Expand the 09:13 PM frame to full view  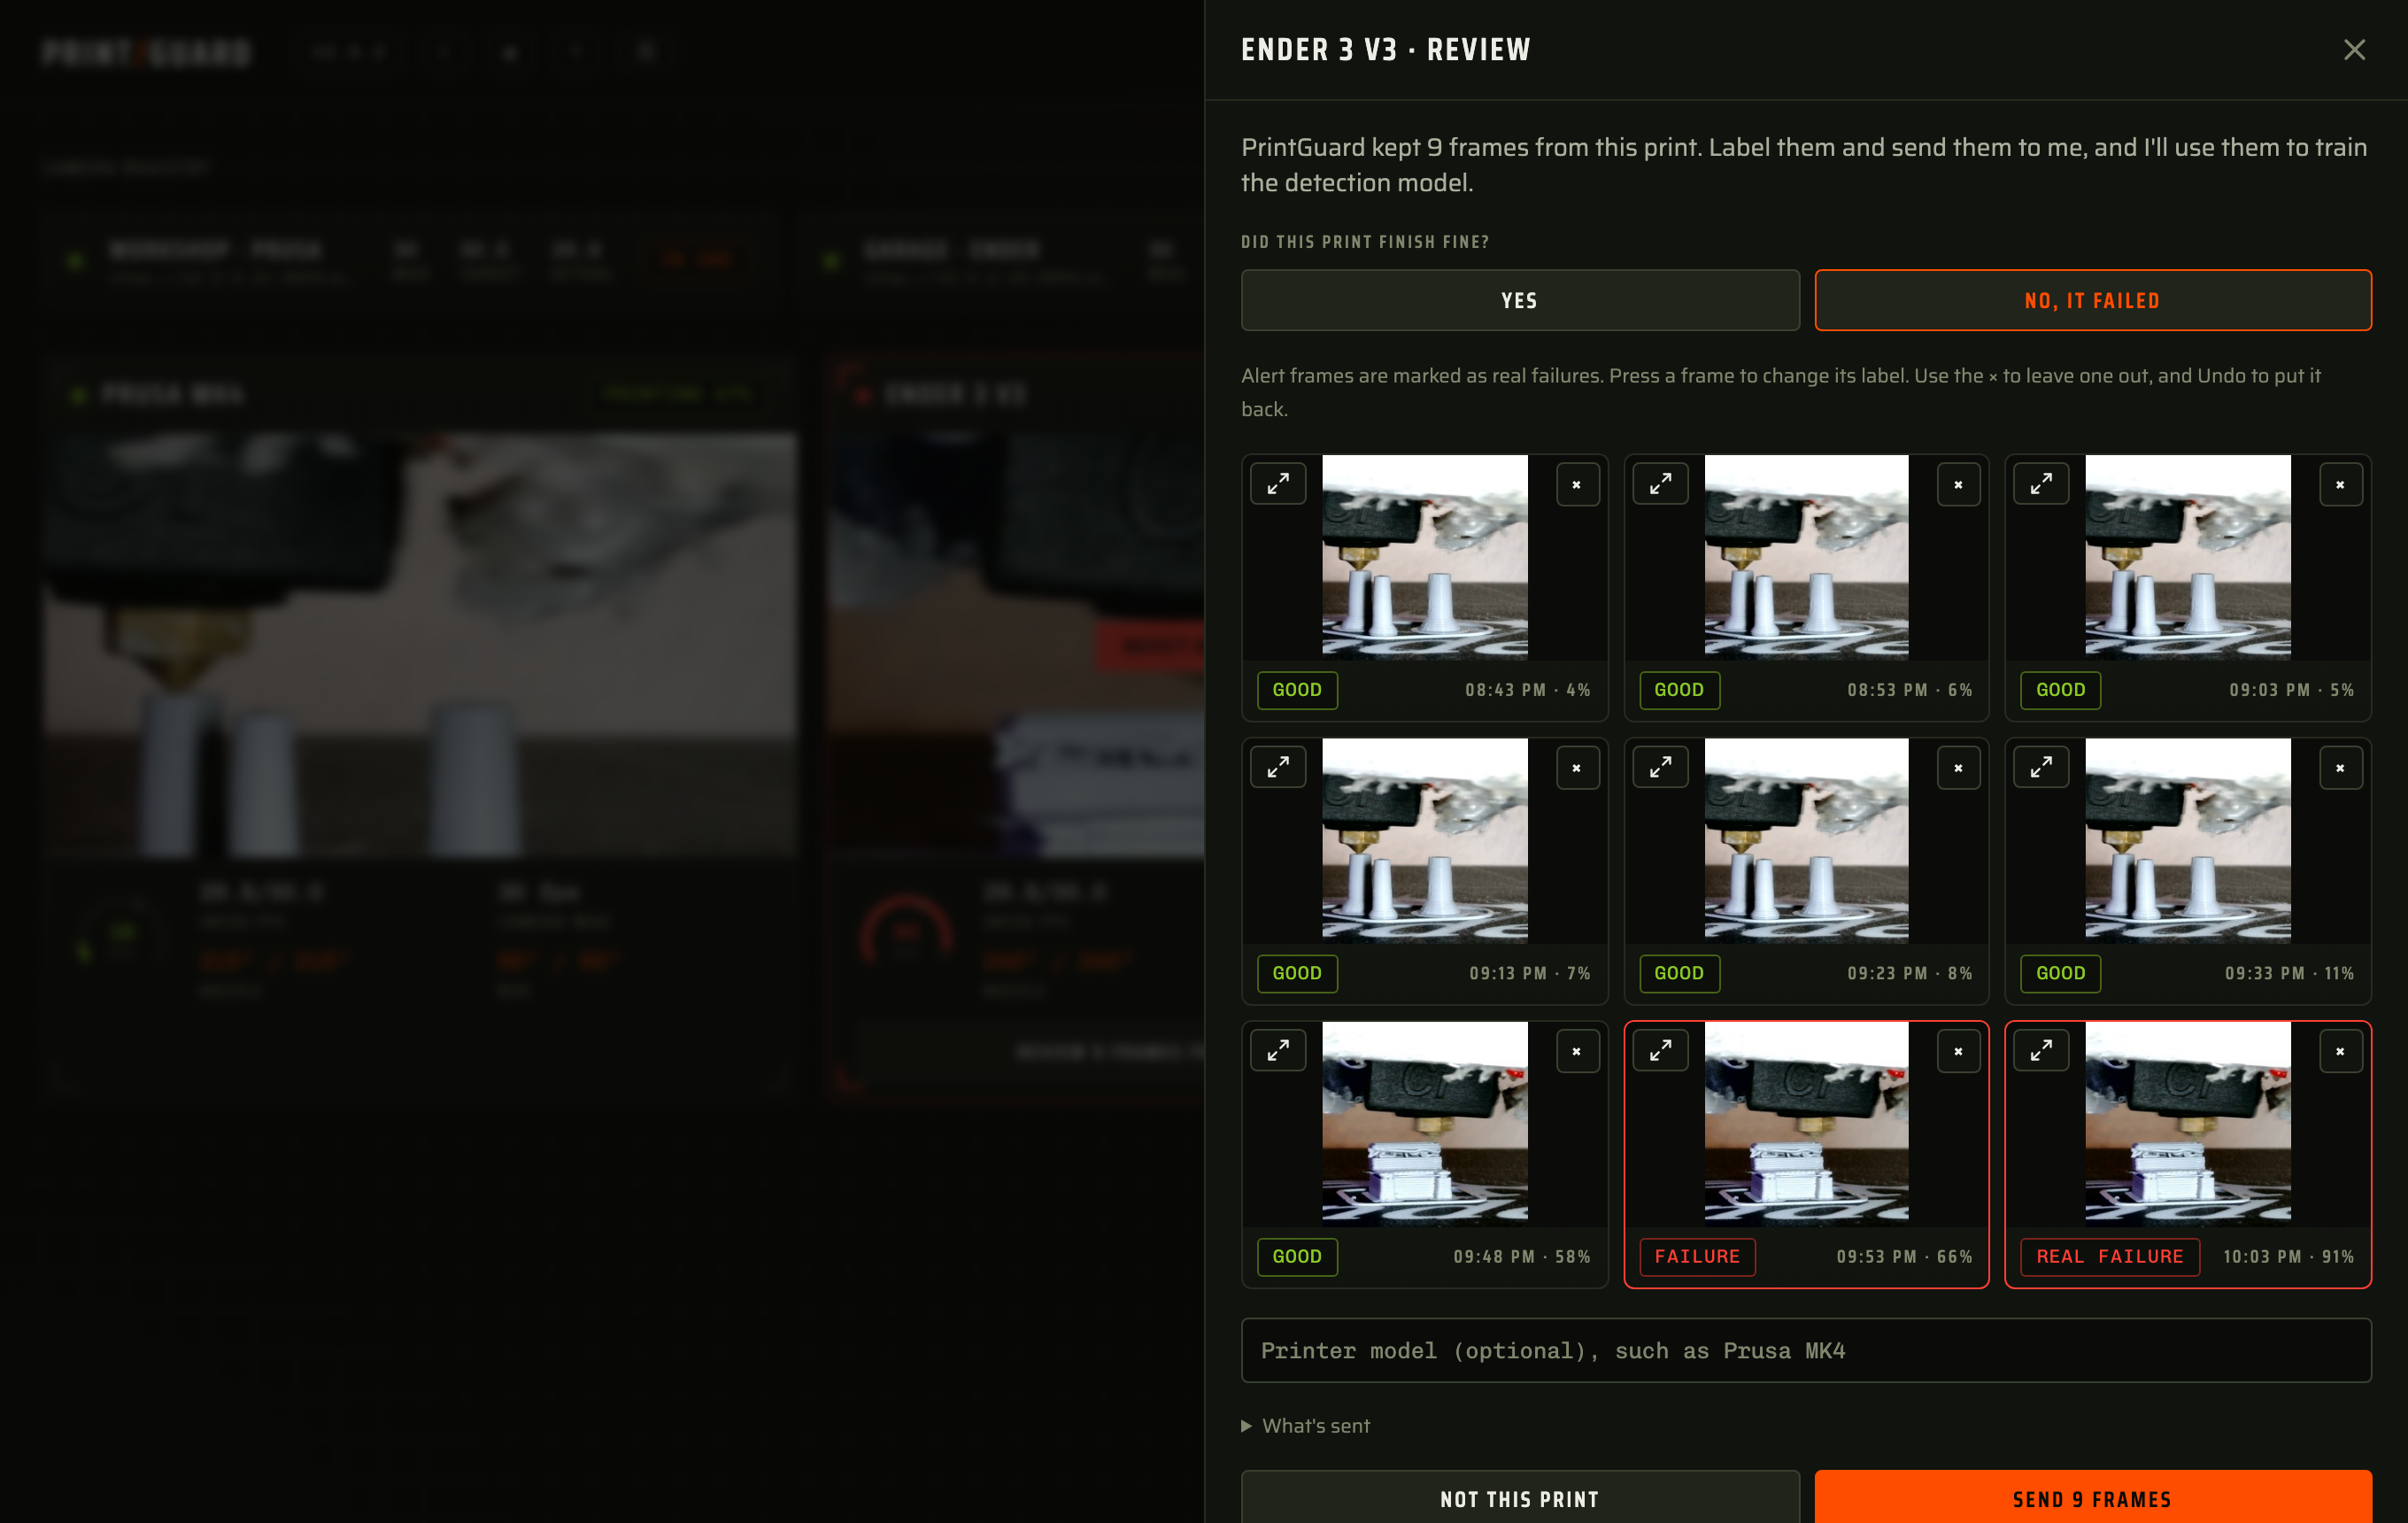coord(1278,767)
